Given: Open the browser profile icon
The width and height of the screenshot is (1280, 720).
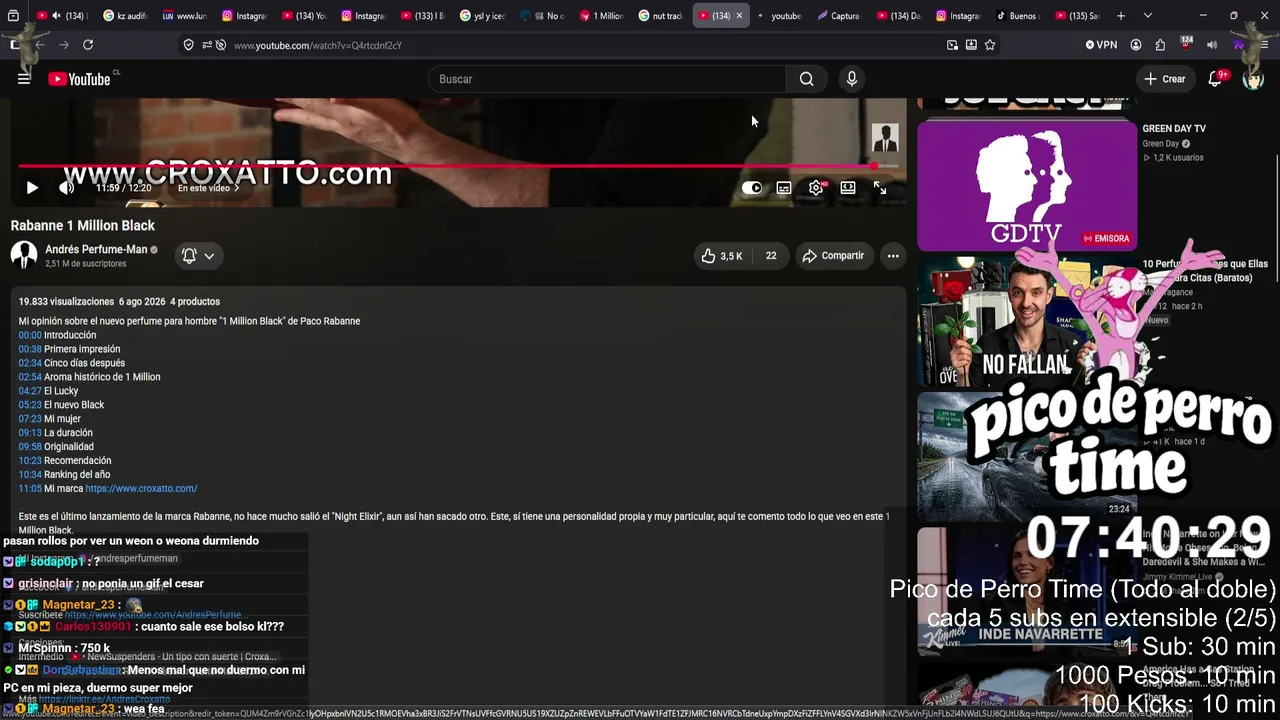Looking at the screenshot, I should pyautogui.click(x=1136, y=45).
